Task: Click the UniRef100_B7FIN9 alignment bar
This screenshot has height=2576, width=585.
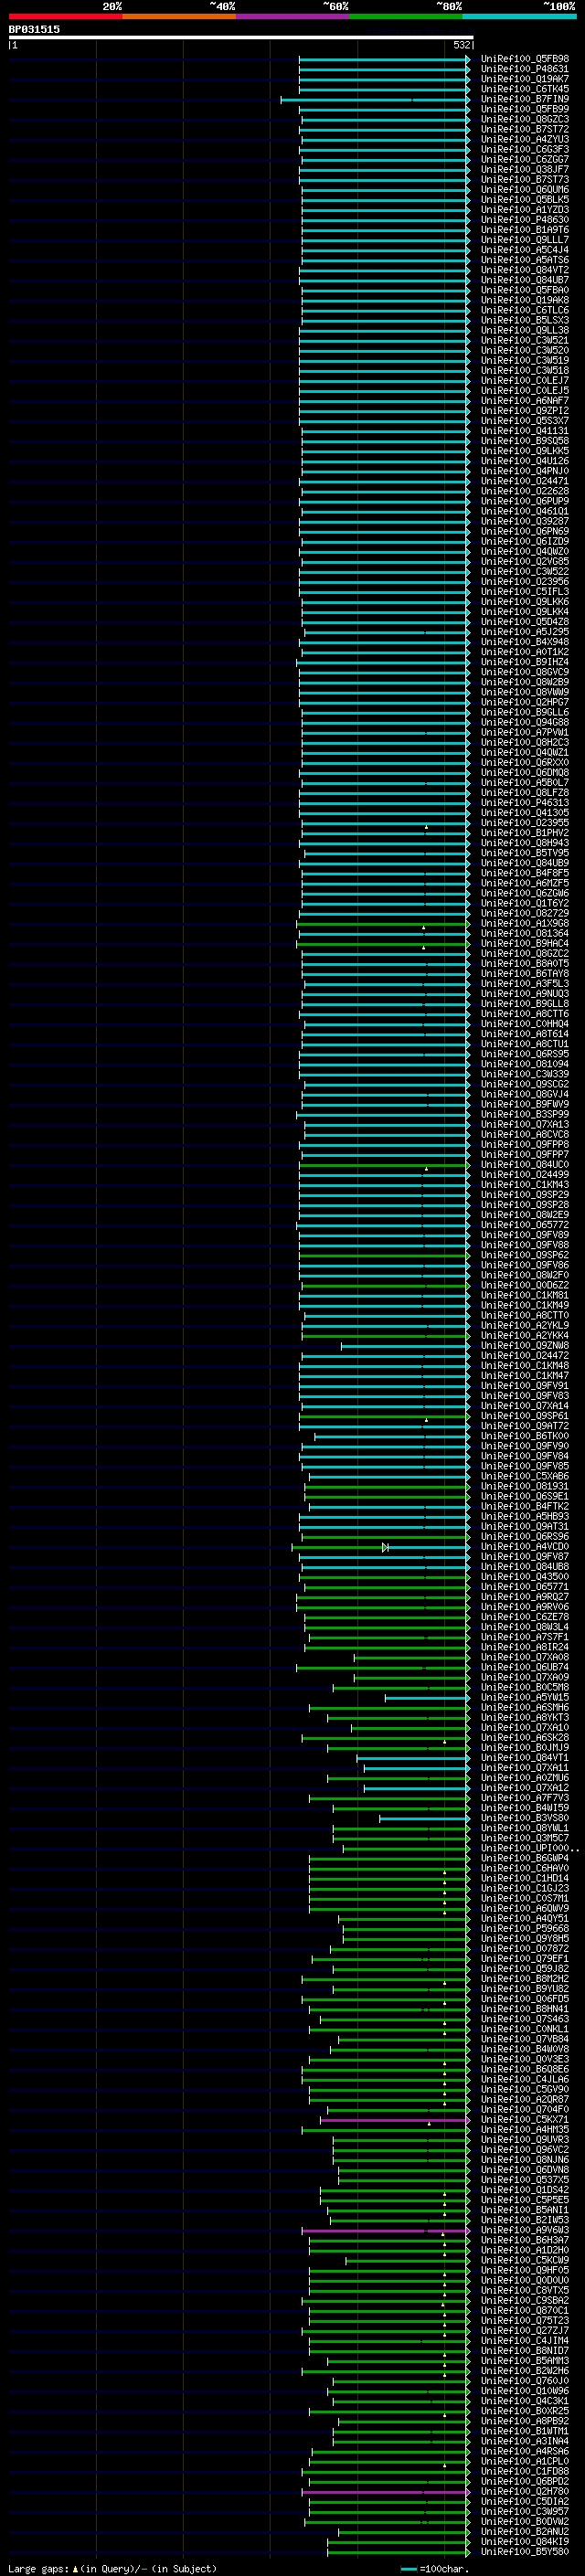Action: pos(375,100)
